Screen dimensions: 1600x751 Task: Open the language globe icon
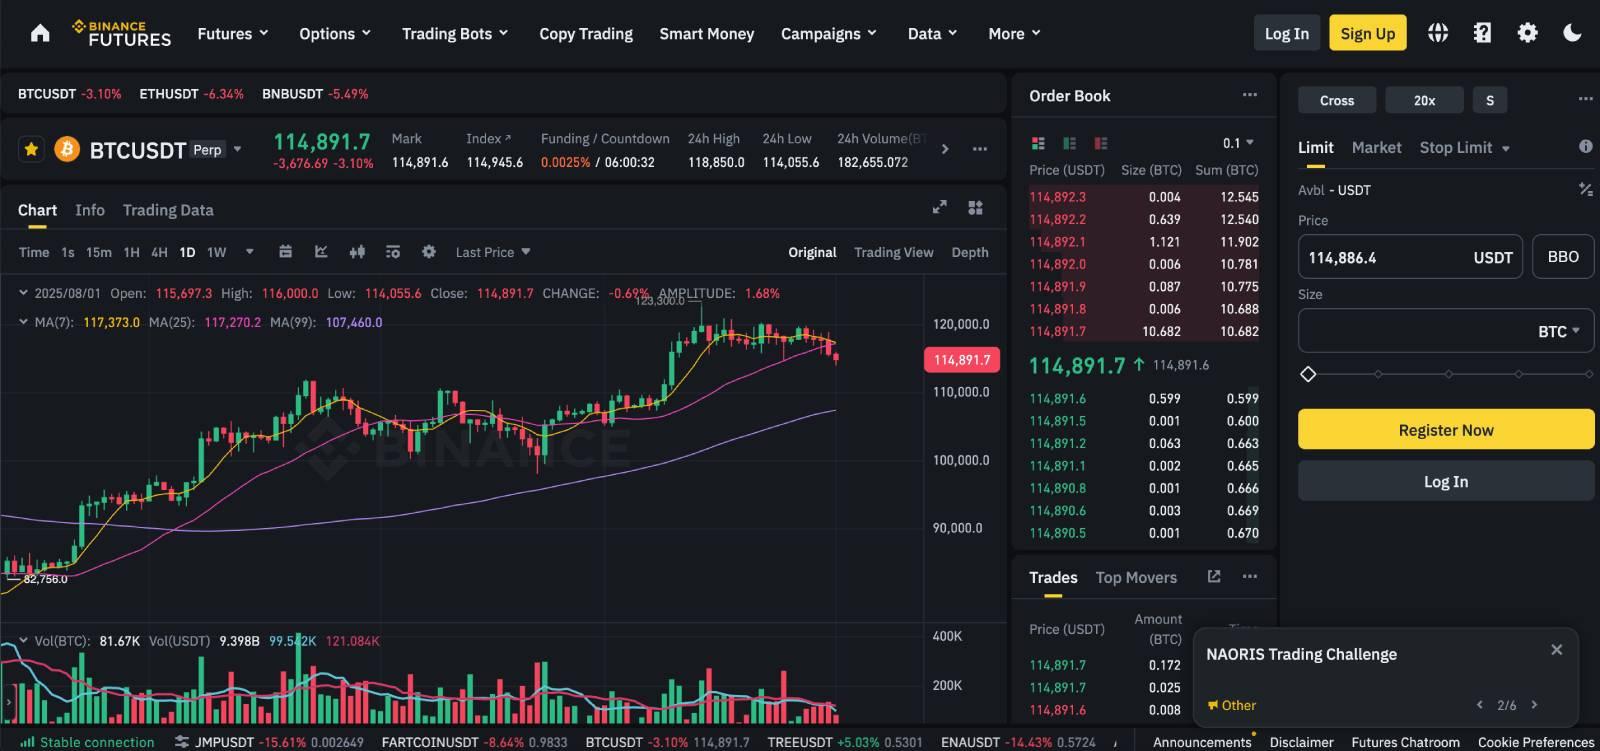tap(1438, 33)
